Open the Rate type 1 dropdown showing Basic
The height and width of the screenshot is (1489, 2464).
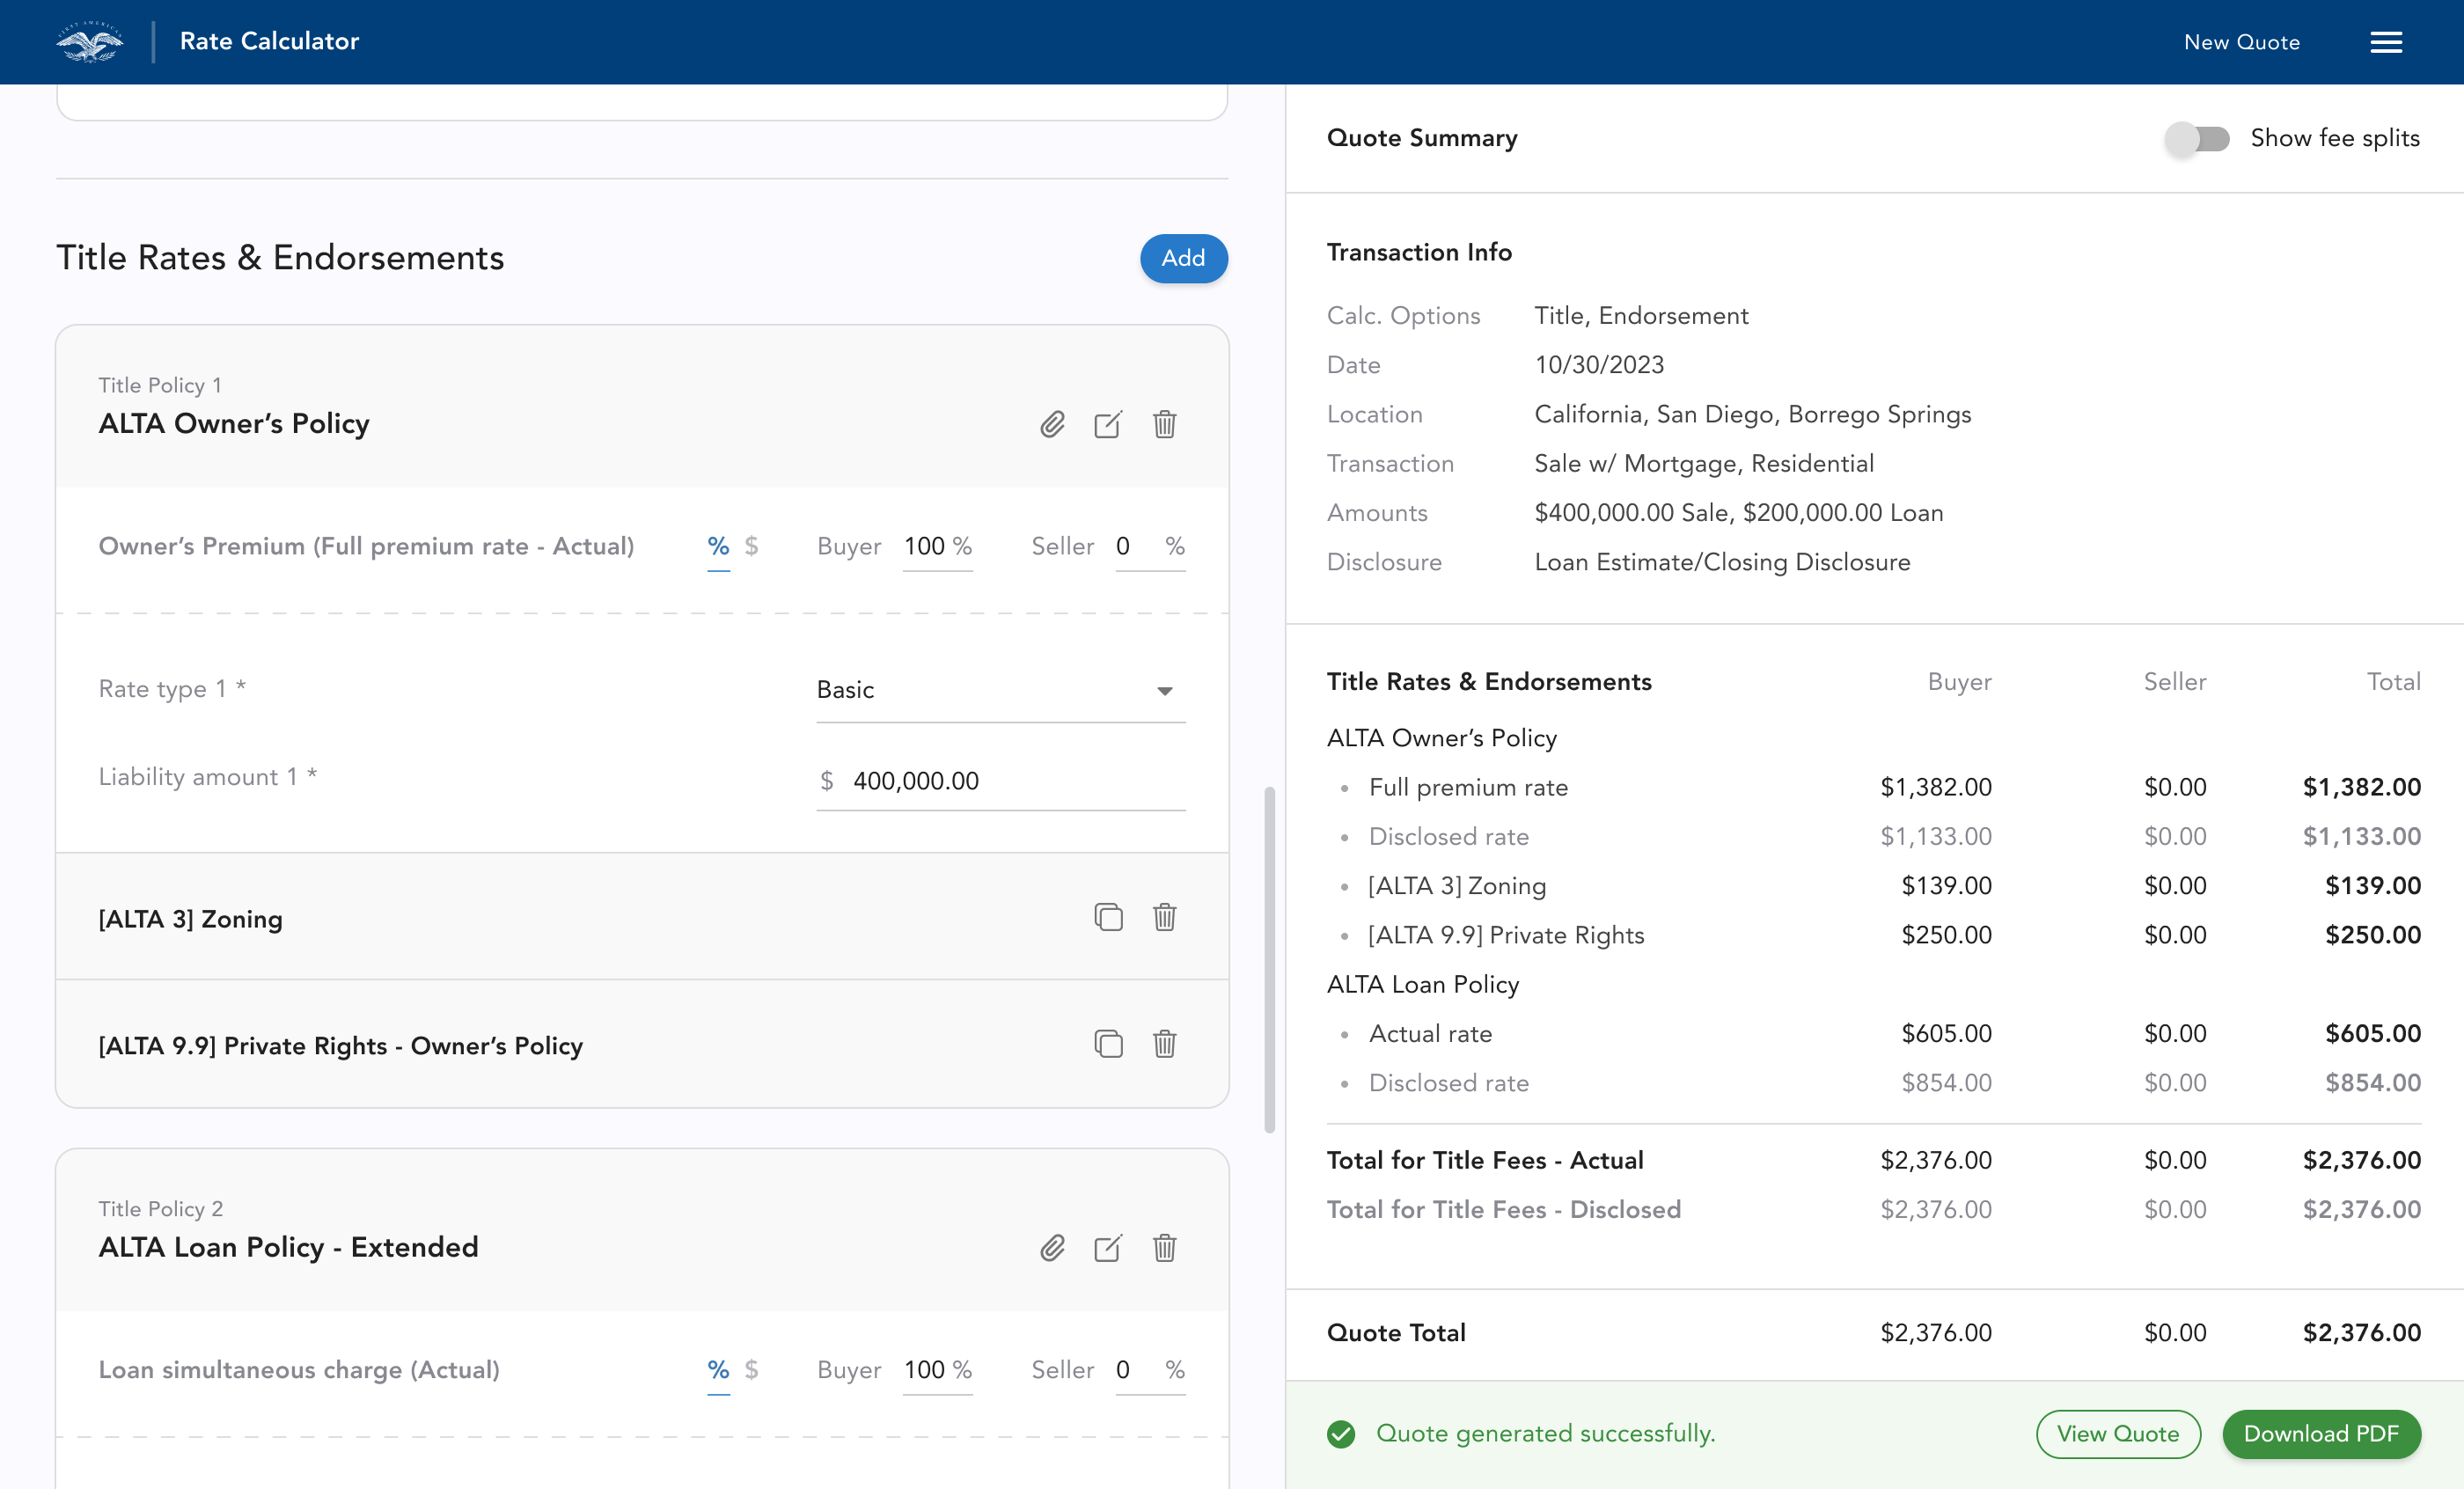coord(999,689)
